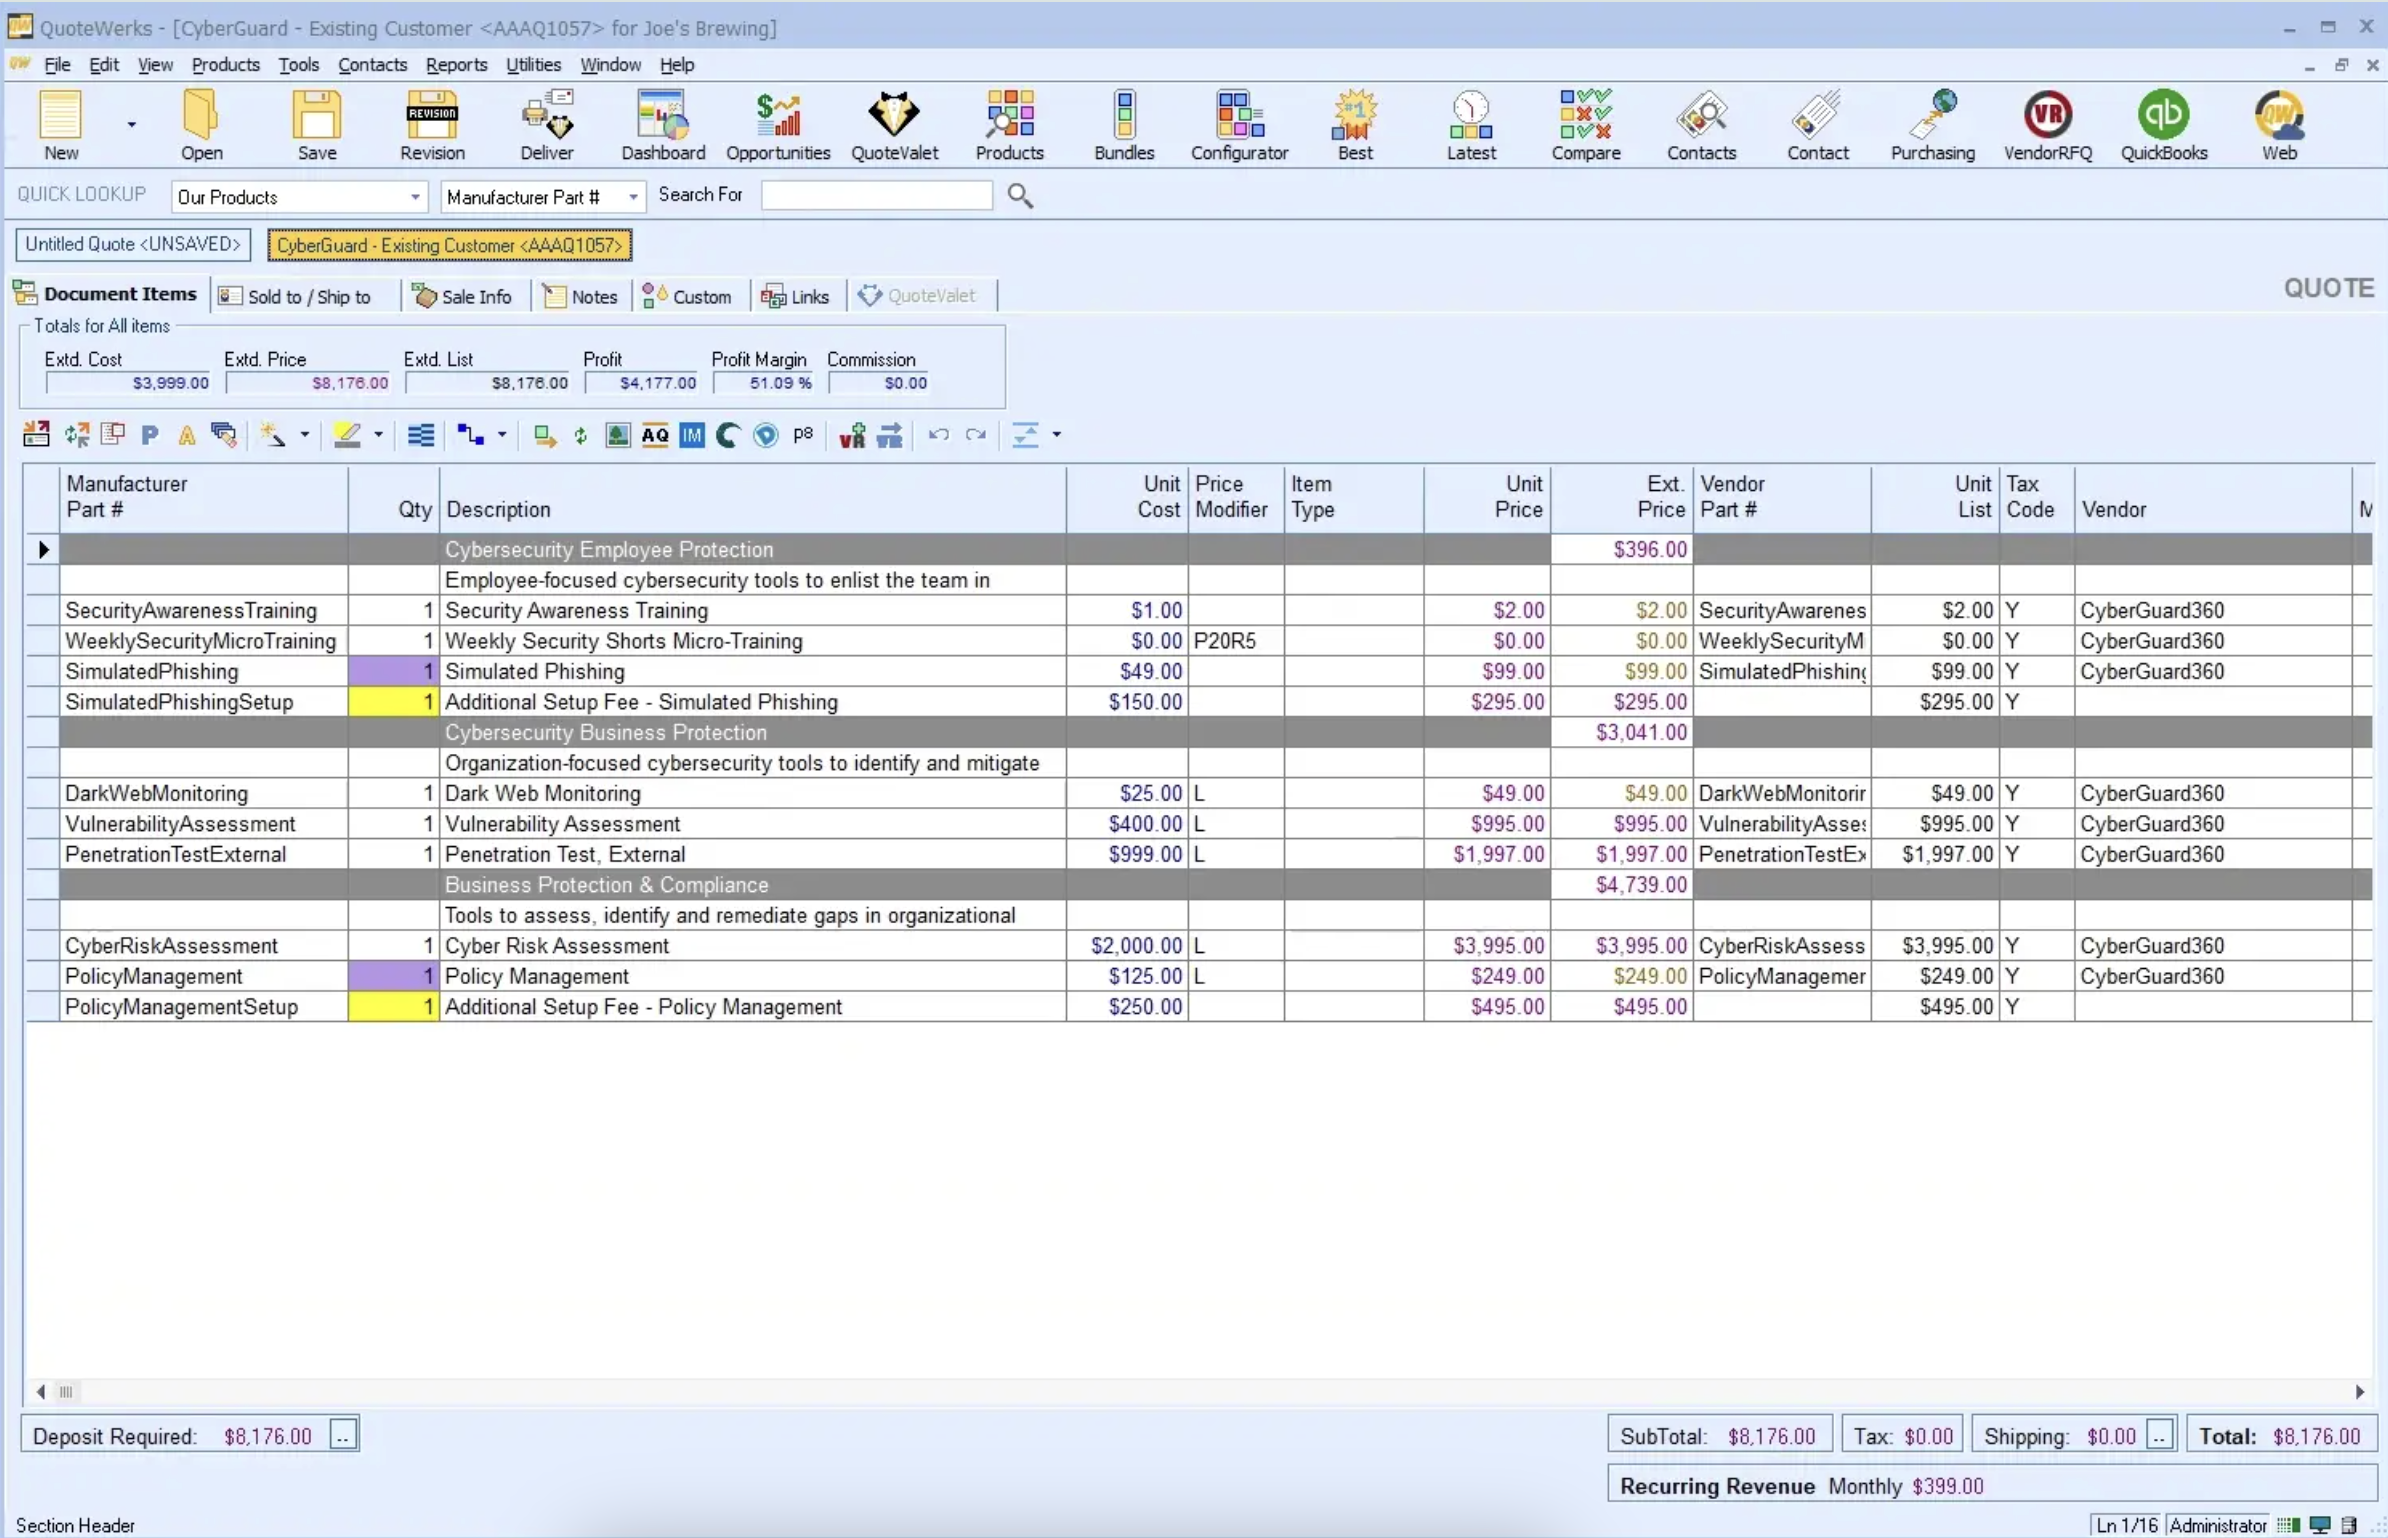
Task: Open the Configurator
Action: pyautogui.click(x=1239, y=125)
